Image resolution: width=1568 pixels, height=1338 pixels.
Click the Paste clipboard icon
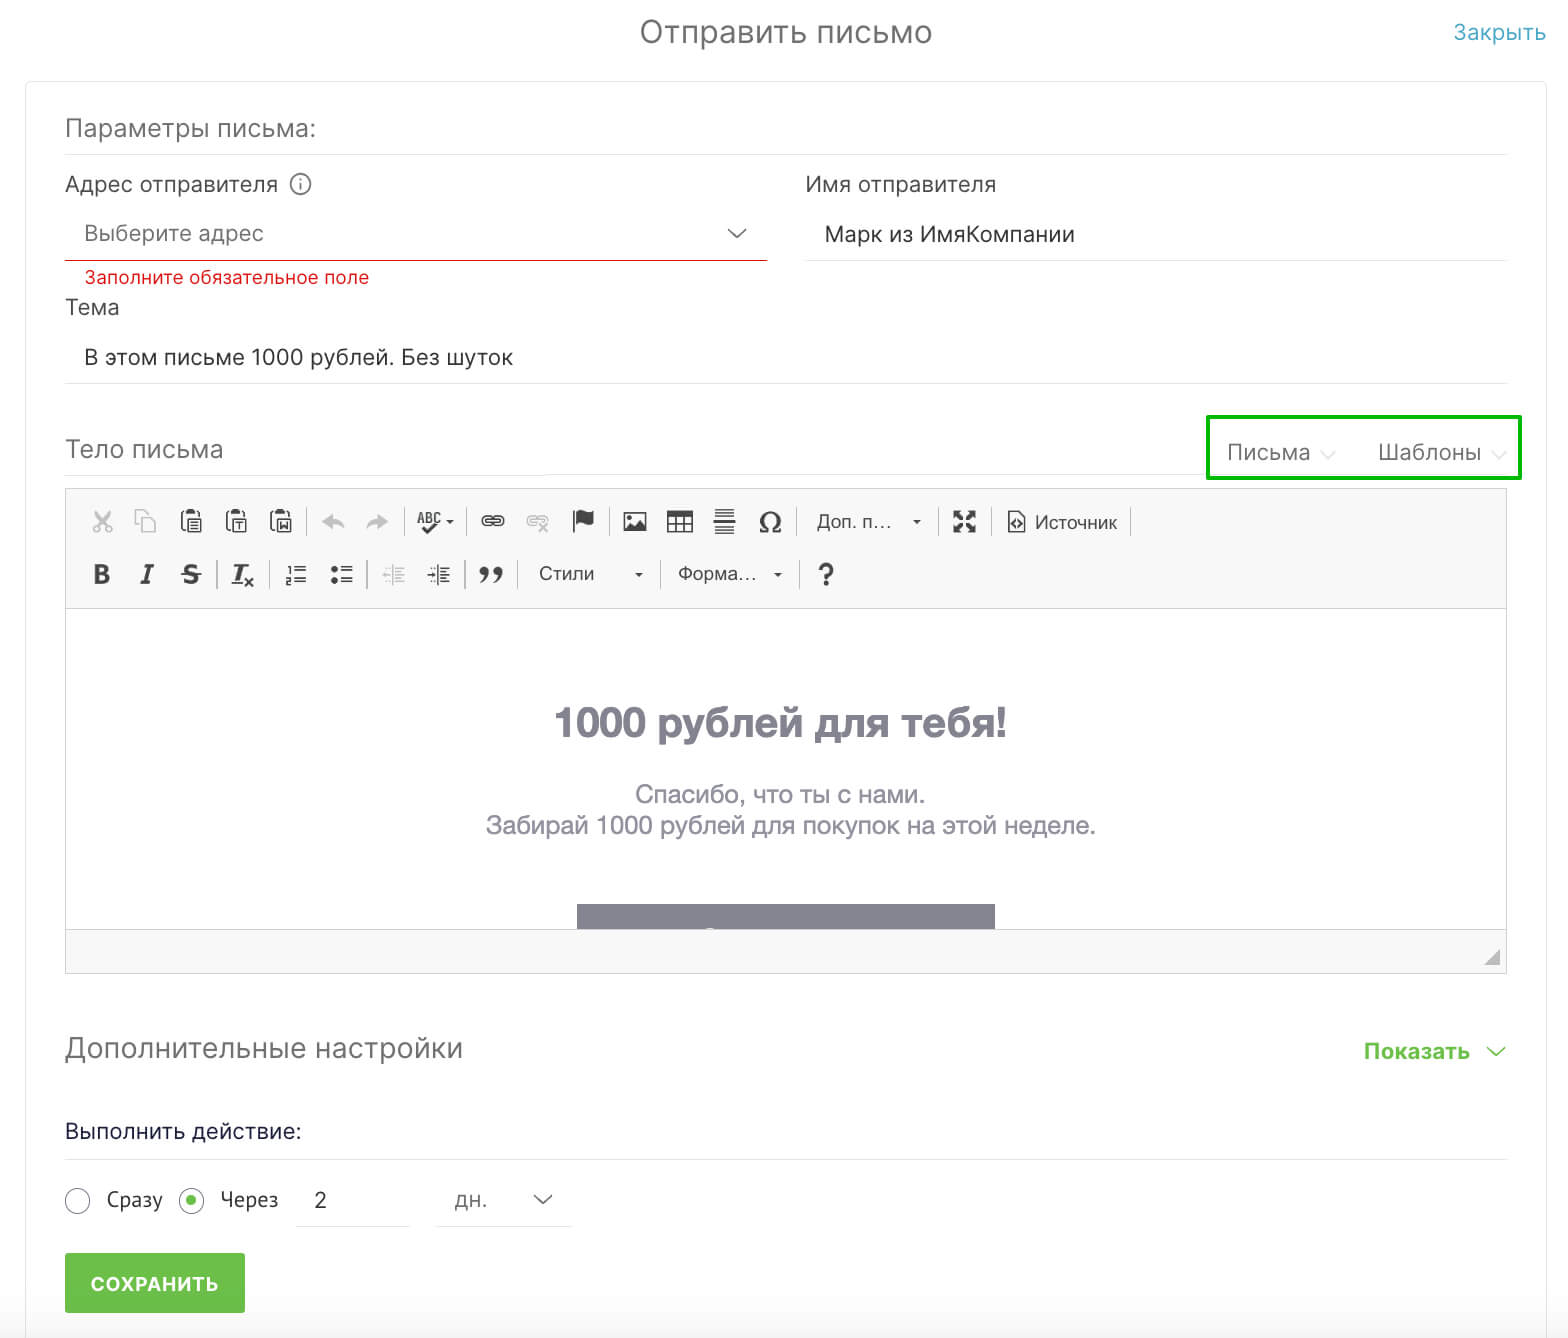pyautogui.click(x=191, y=521)
